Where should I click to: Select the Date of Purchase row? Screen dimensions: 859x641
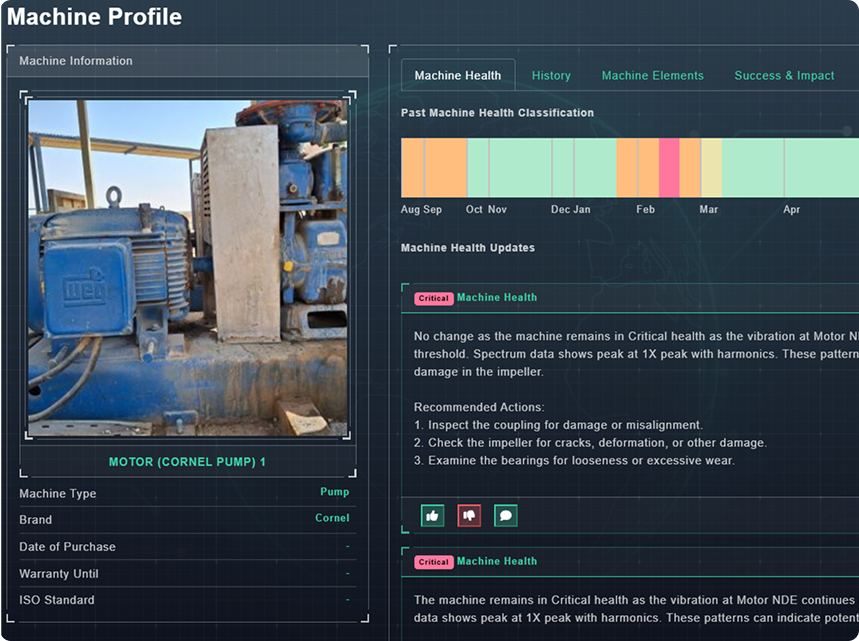click(187, 547)
